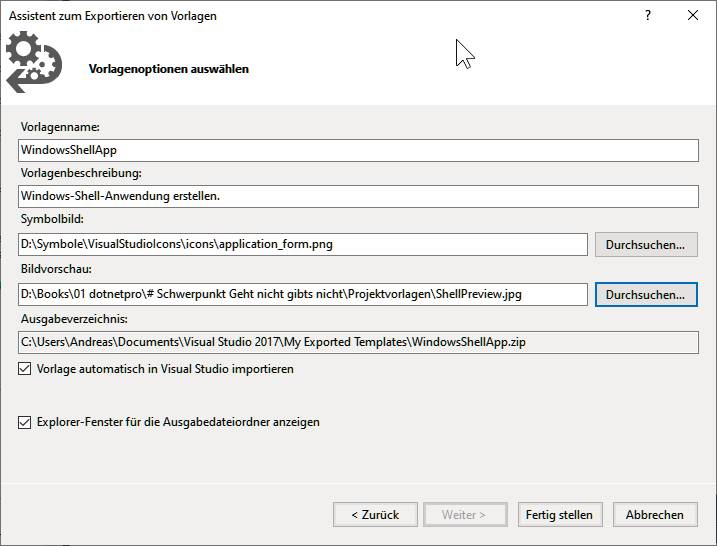717x546 pixels.
Task: Go back with the Zurück button
Action: point(375,514)
